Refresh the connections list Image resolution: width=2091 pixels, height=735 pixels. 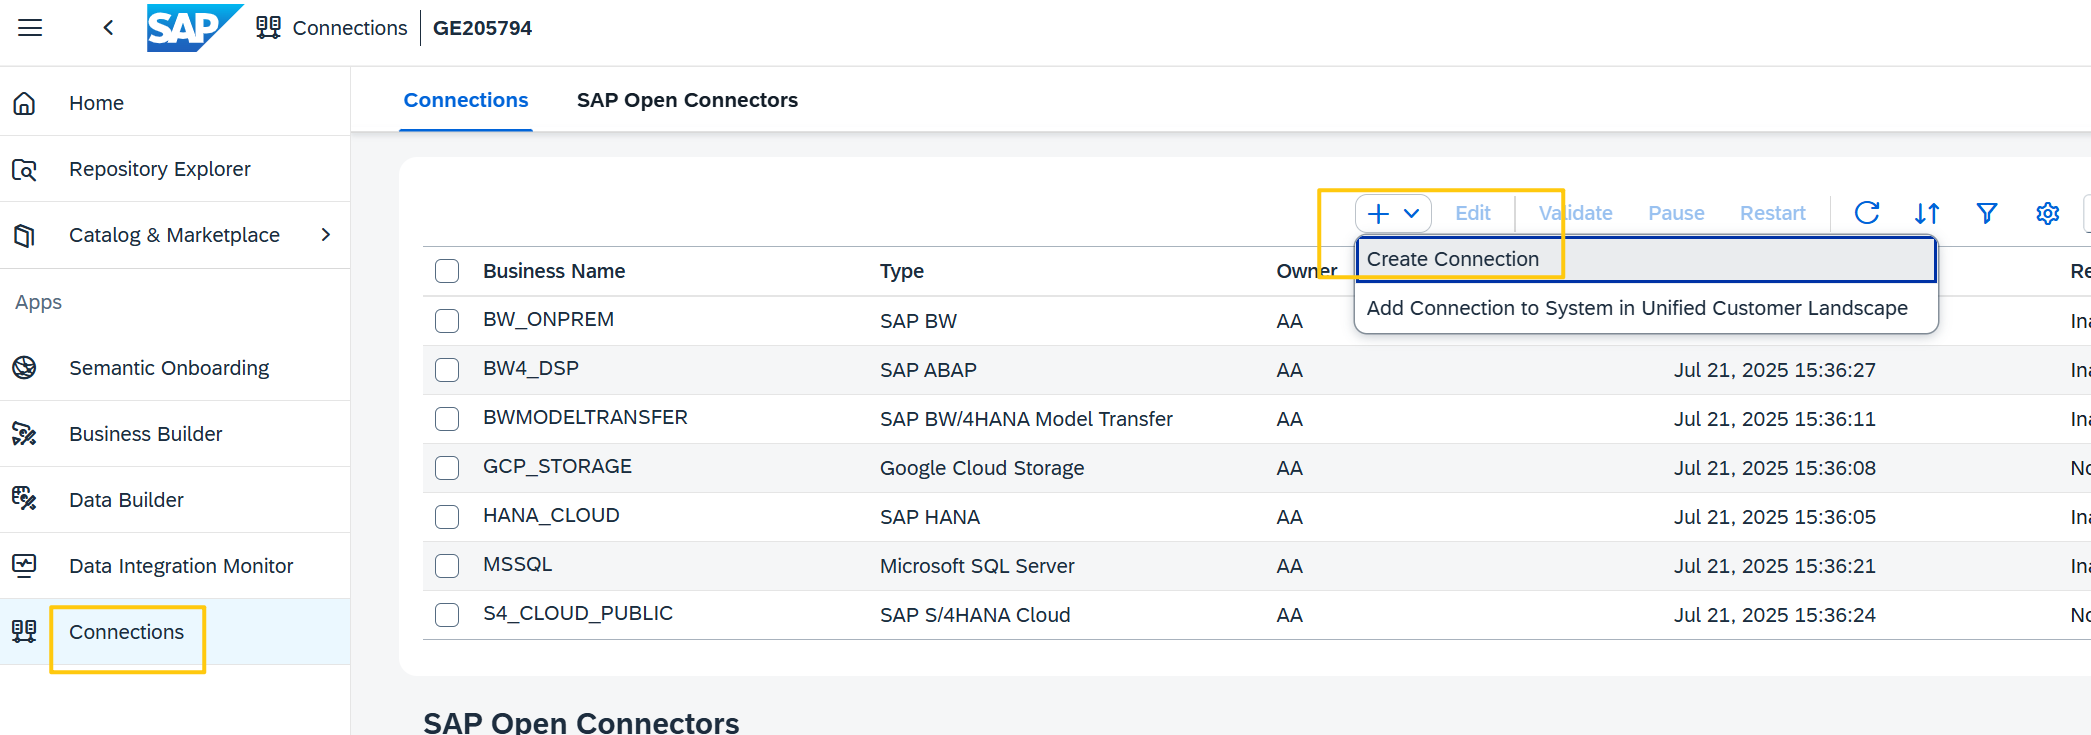pos(1867,213)
